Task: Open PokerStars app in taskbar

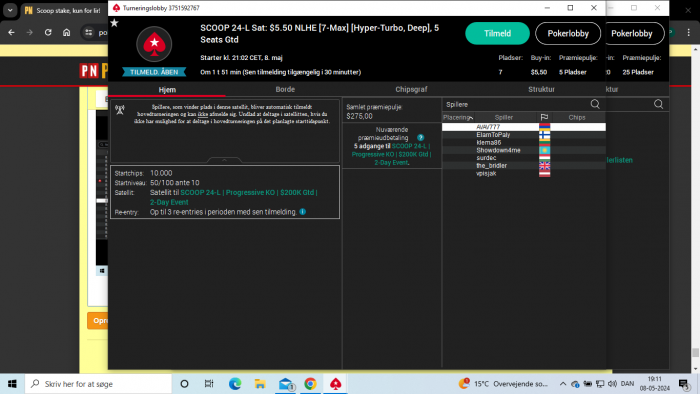Action: click(336, 384)
